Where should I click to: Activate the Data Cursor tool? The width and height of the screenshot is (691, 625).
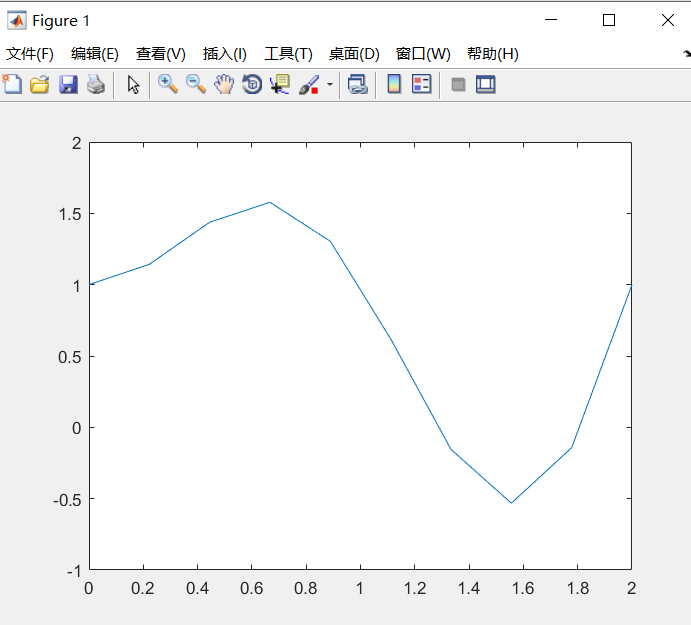coord(280,84)
